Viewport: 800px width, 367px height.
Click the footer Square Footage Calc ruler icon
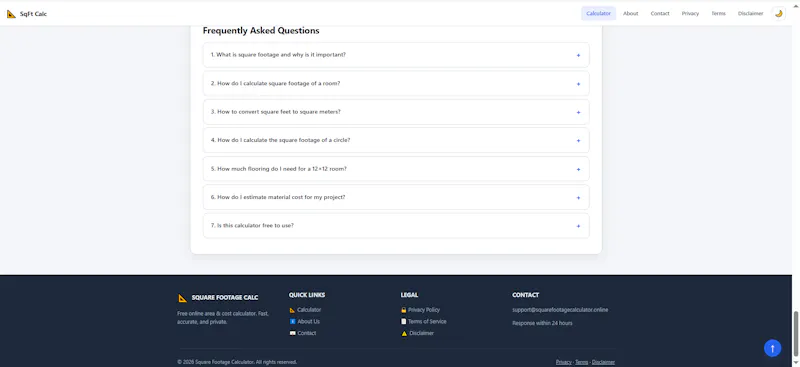(183, 298)
